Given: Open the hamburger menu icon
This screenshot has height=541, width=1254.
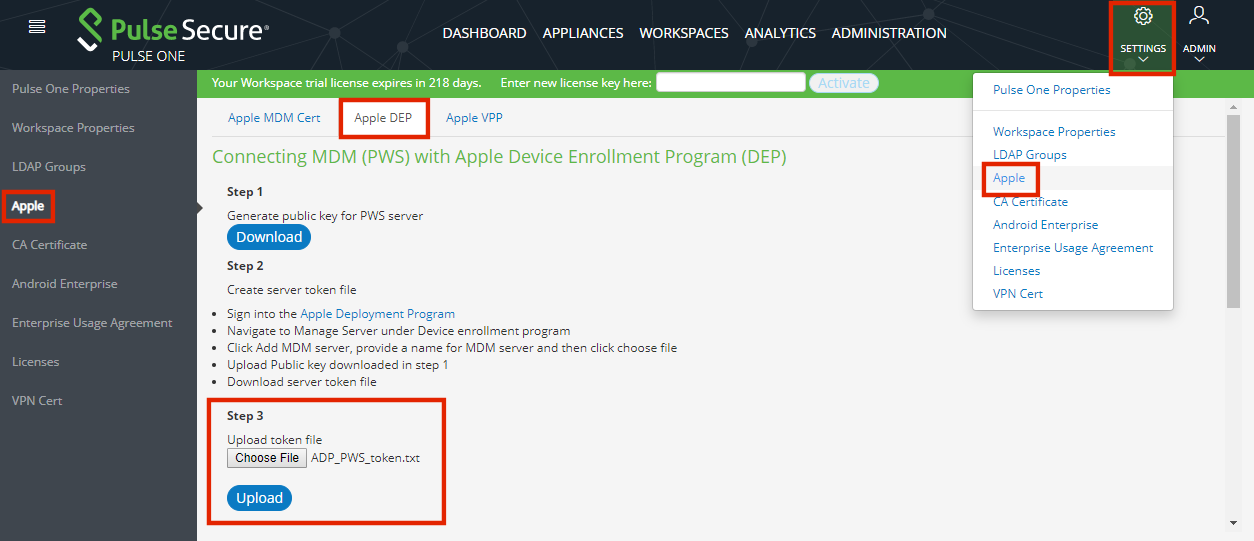Looking at the screenshot, I should [x=37, y=27].
